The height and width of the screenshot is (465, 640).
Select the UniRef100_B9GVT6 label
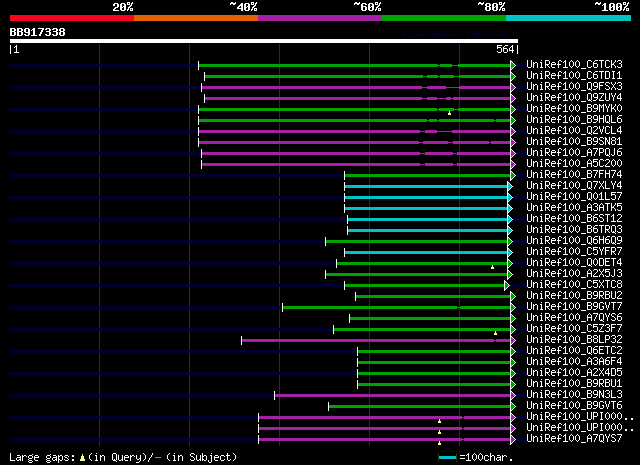pyautogui.click(x=574, y=406)
